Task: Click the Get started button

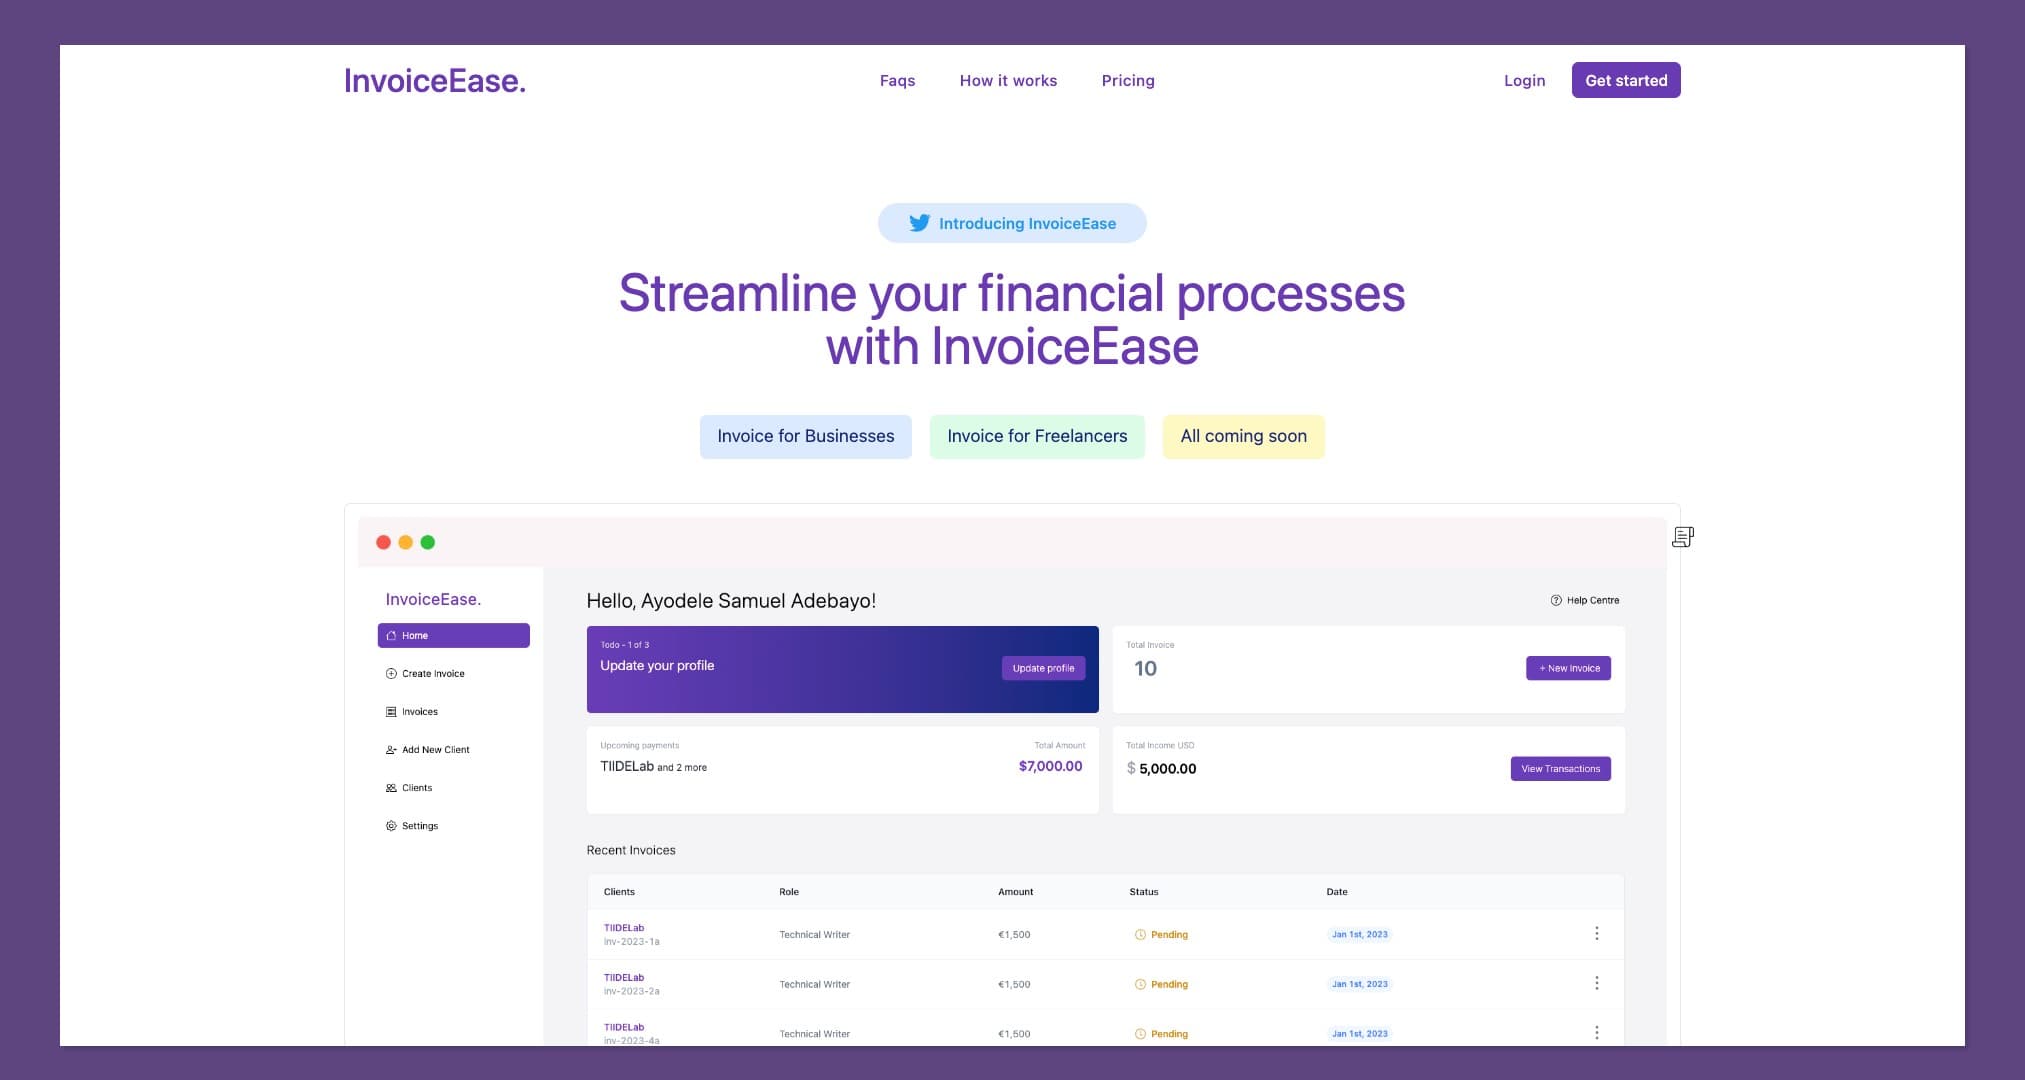Action: [1626, 80]
